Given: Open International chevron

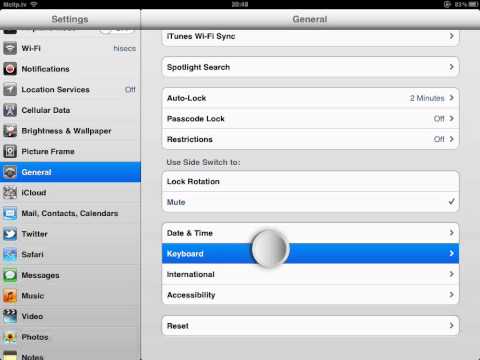Looking at the screenshot, I should coord(452,274).
